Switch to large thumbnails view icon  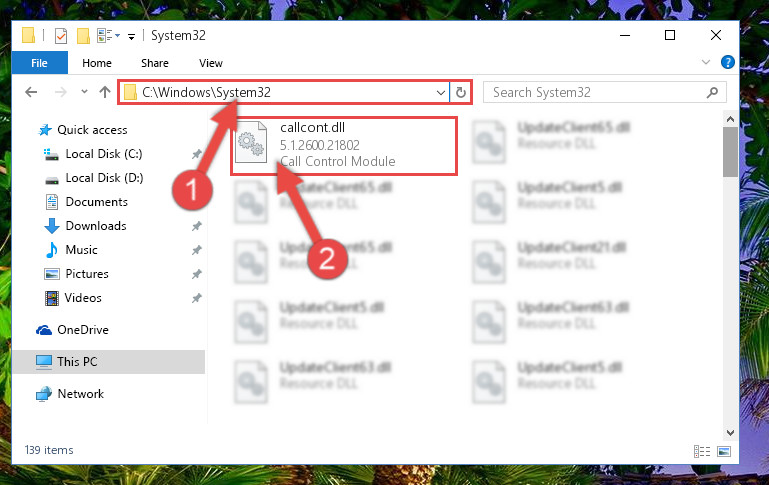(x=724, y=451)
